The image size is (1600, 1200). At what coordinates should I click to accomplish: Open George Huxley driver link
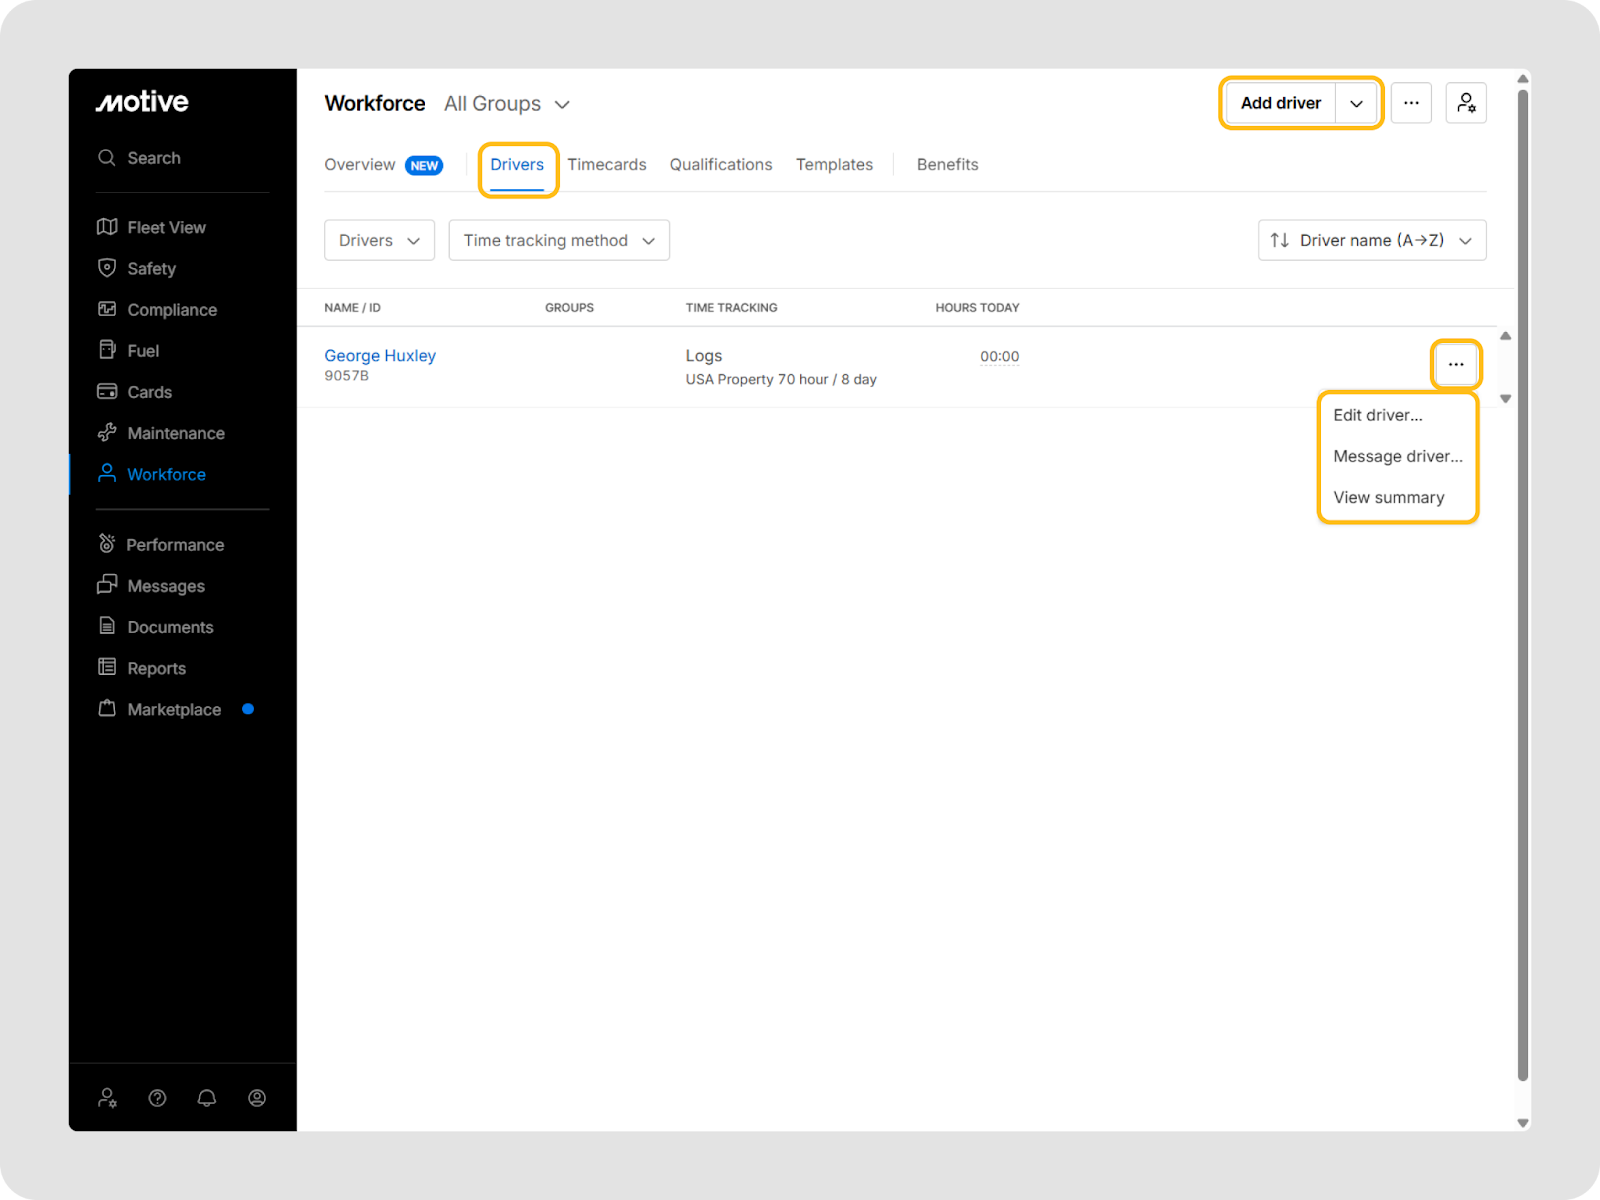click(380, 355)
